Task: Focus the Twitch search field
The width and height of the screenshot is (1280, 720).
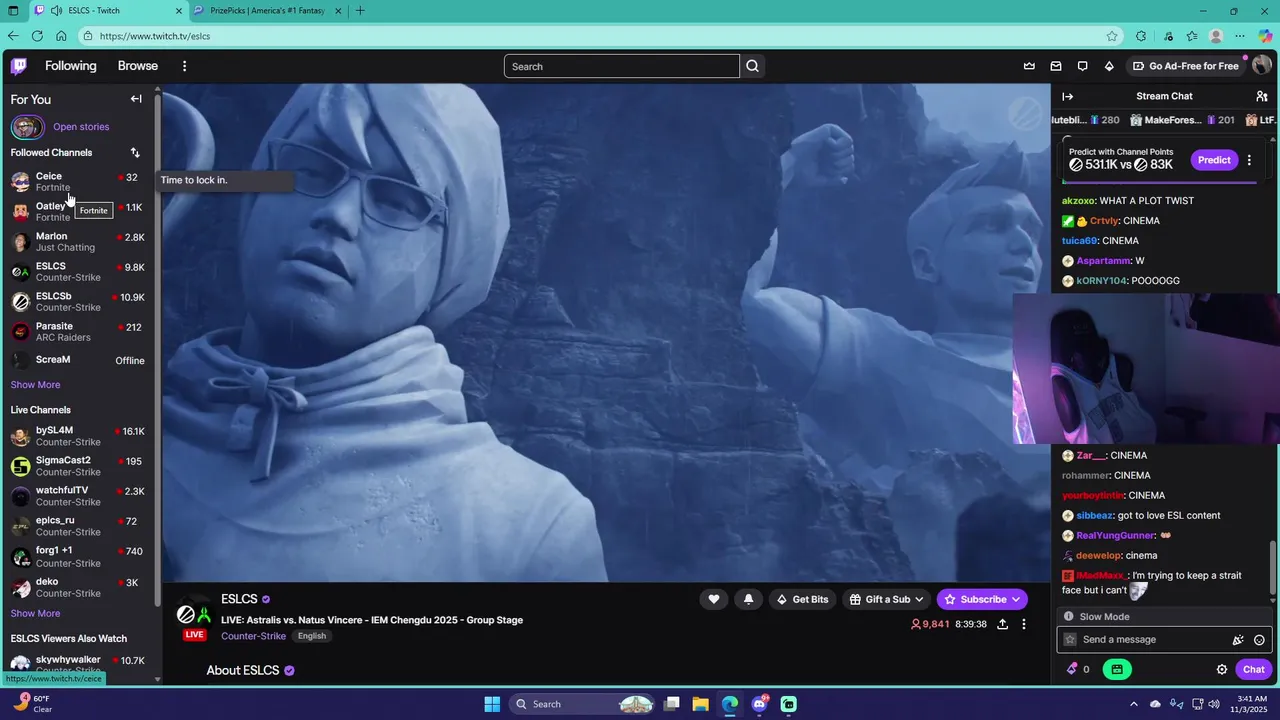Action: coord(621,66)
